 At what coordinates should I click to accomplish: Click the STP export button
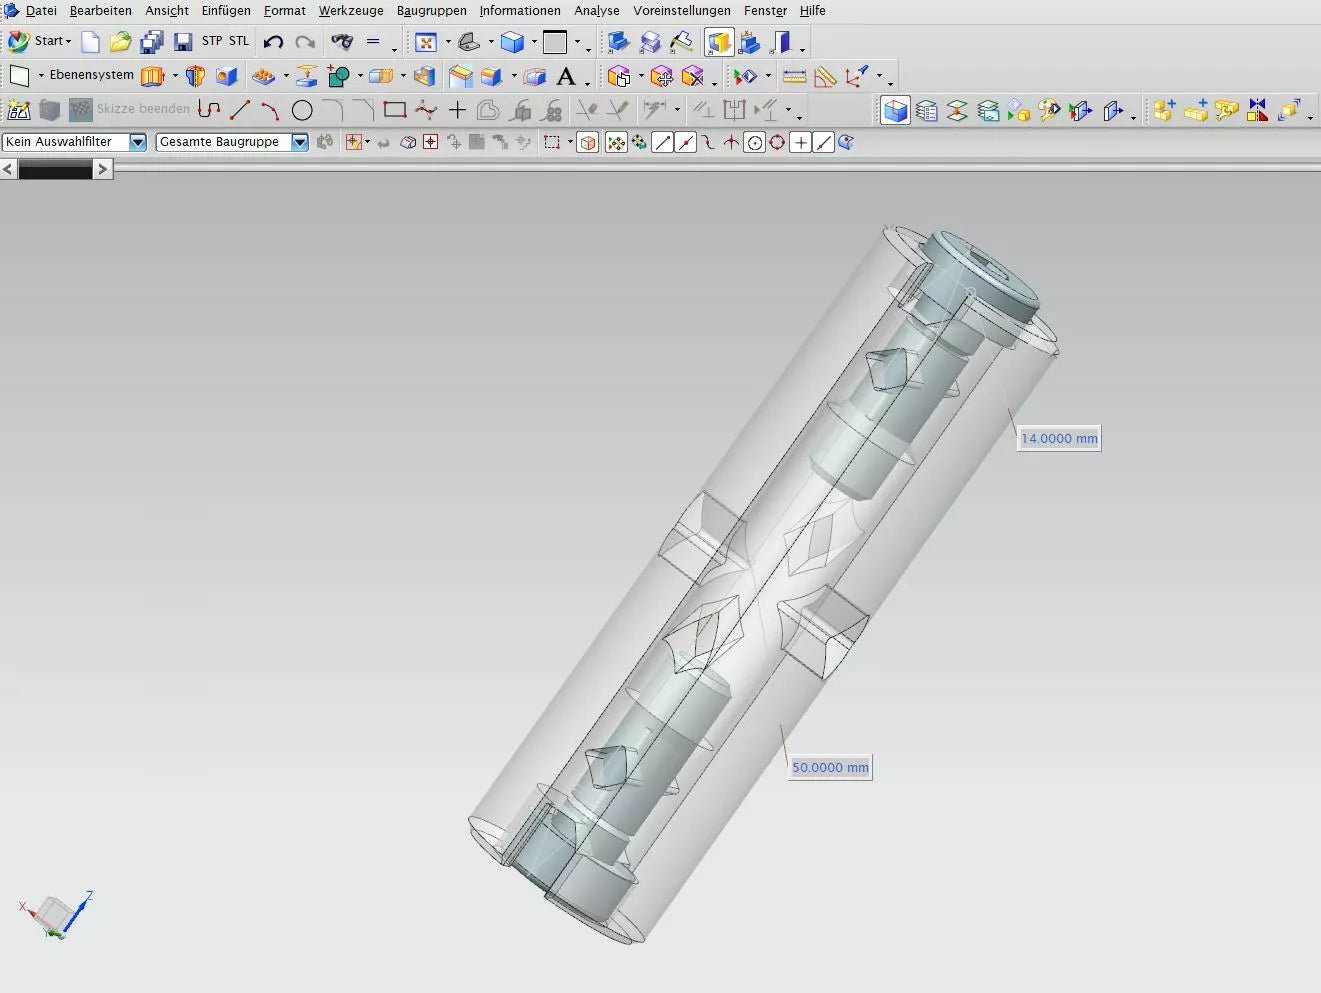tap(212, 41)
